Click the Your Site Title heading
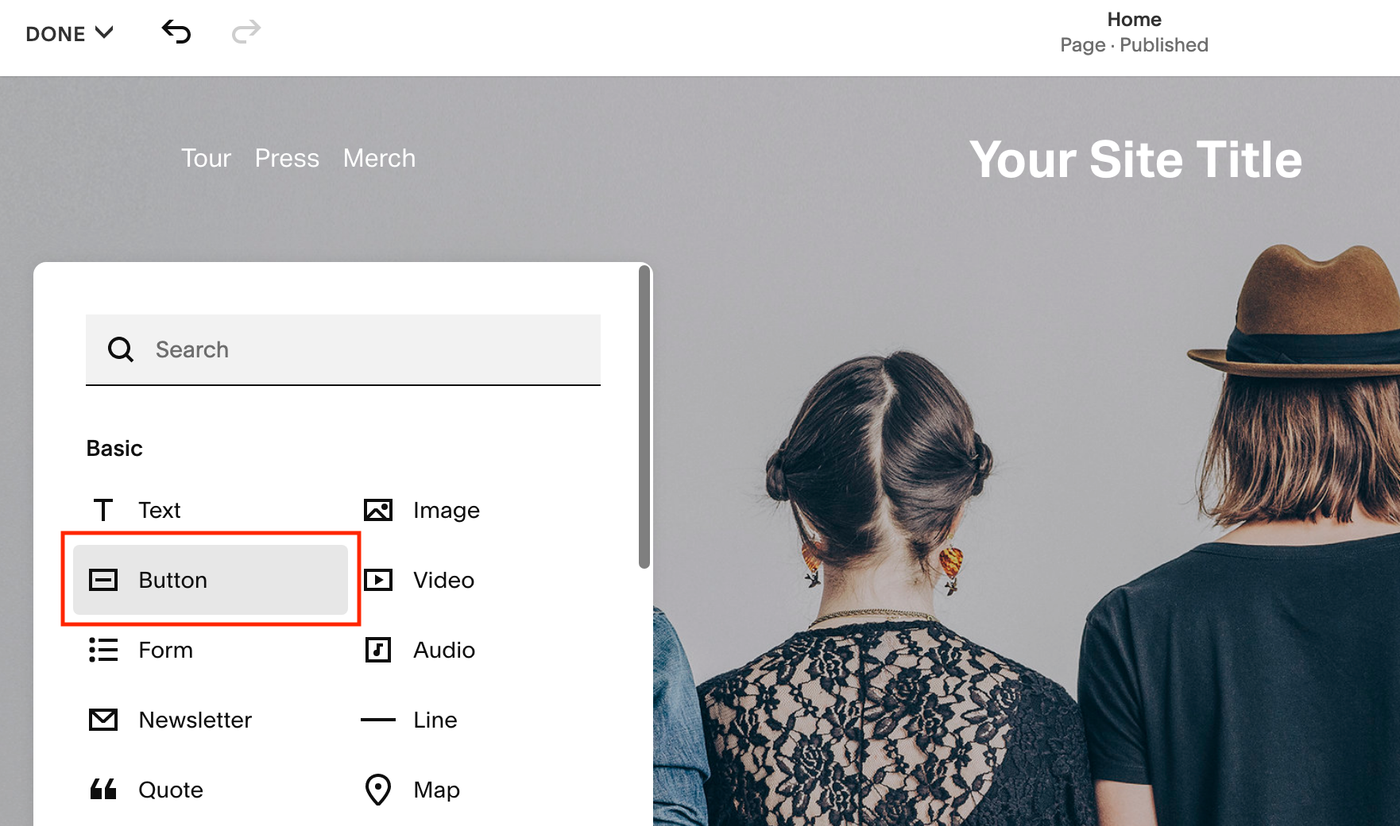 pyautogui.click(x=1136, y=160)
